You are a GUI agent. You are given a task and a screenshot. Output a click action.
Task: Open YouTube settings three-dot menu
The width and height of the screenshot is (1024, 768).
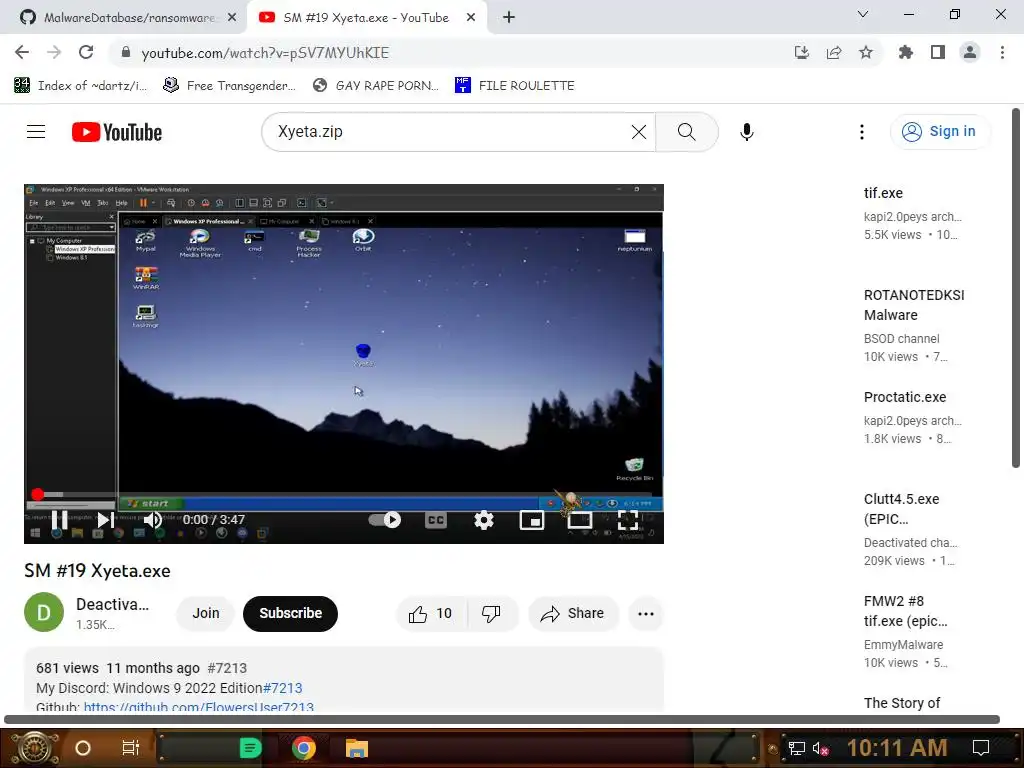click(861, 132)
